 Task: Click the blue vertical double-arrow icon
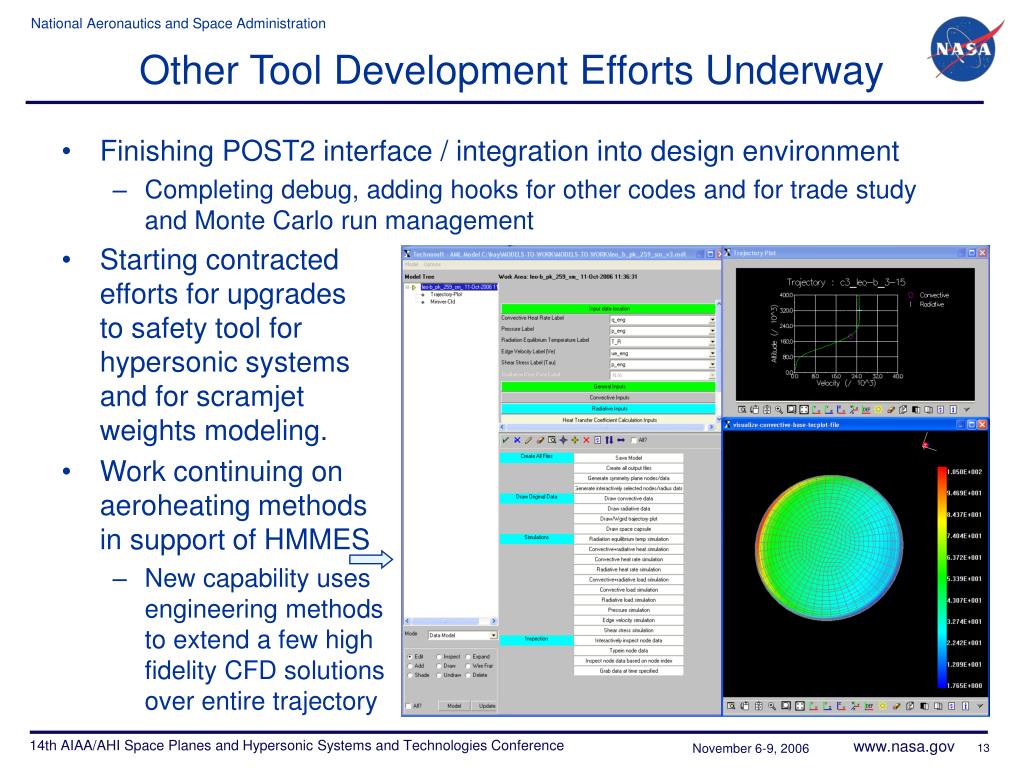[x=609, y=440]
